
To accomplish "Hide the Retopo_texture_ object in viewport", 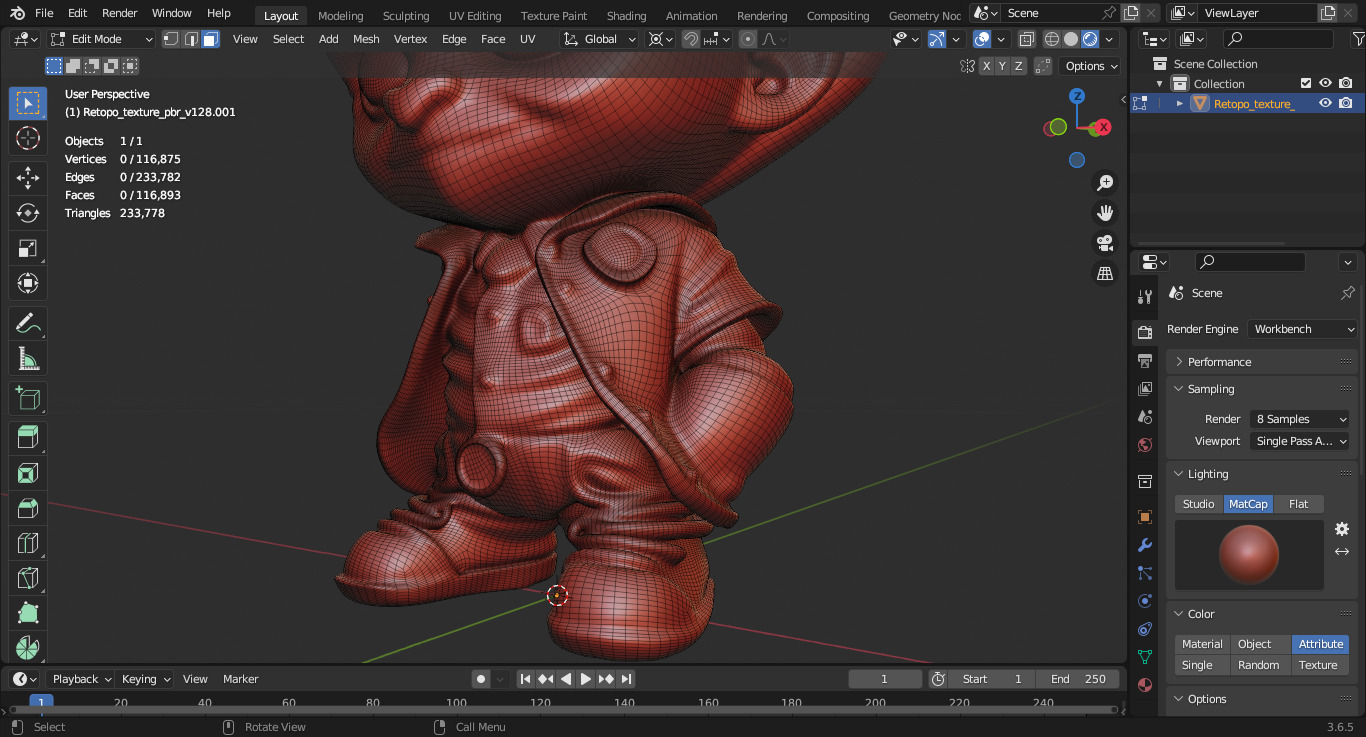I will point(1325,103).
